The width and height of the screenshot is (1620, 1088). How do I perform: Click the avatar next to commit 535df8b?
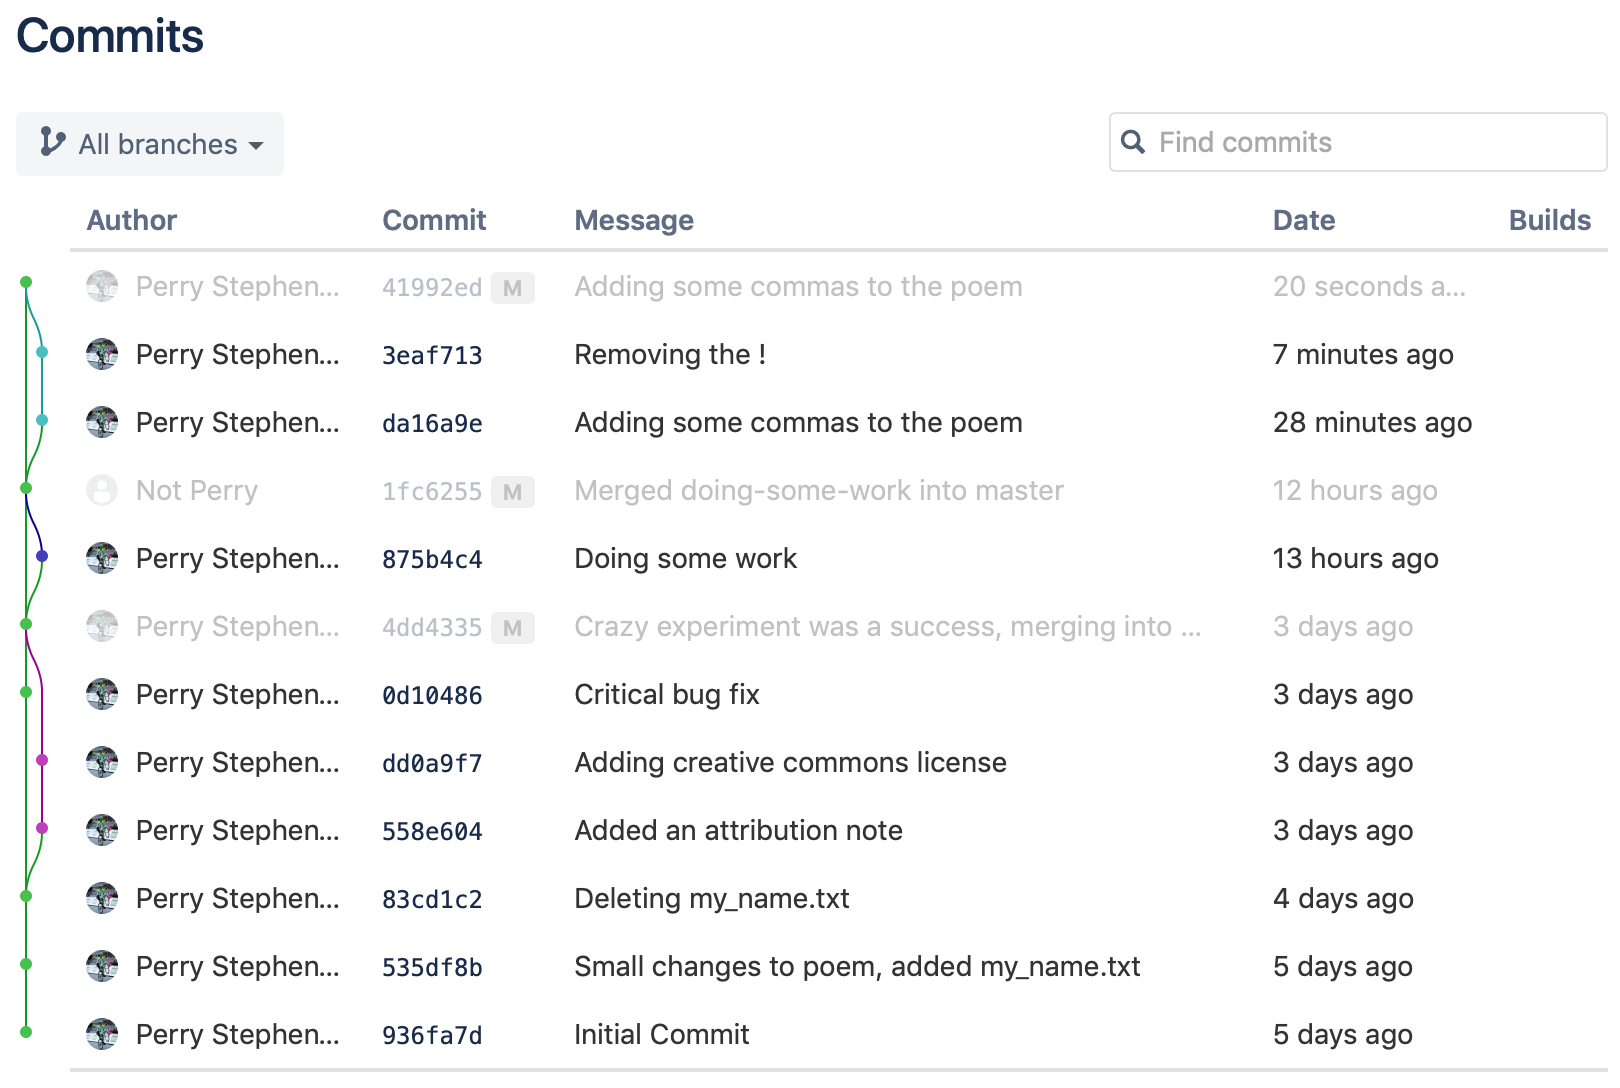tap(102, 967)
